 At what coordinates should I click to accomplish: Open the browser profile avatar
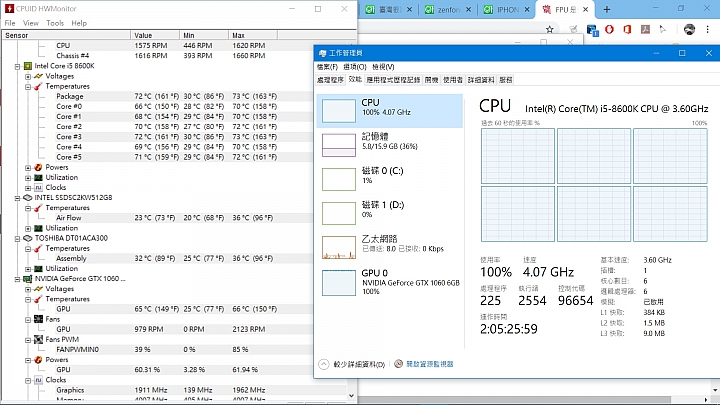pyautogui.click(x=689, y=29)
